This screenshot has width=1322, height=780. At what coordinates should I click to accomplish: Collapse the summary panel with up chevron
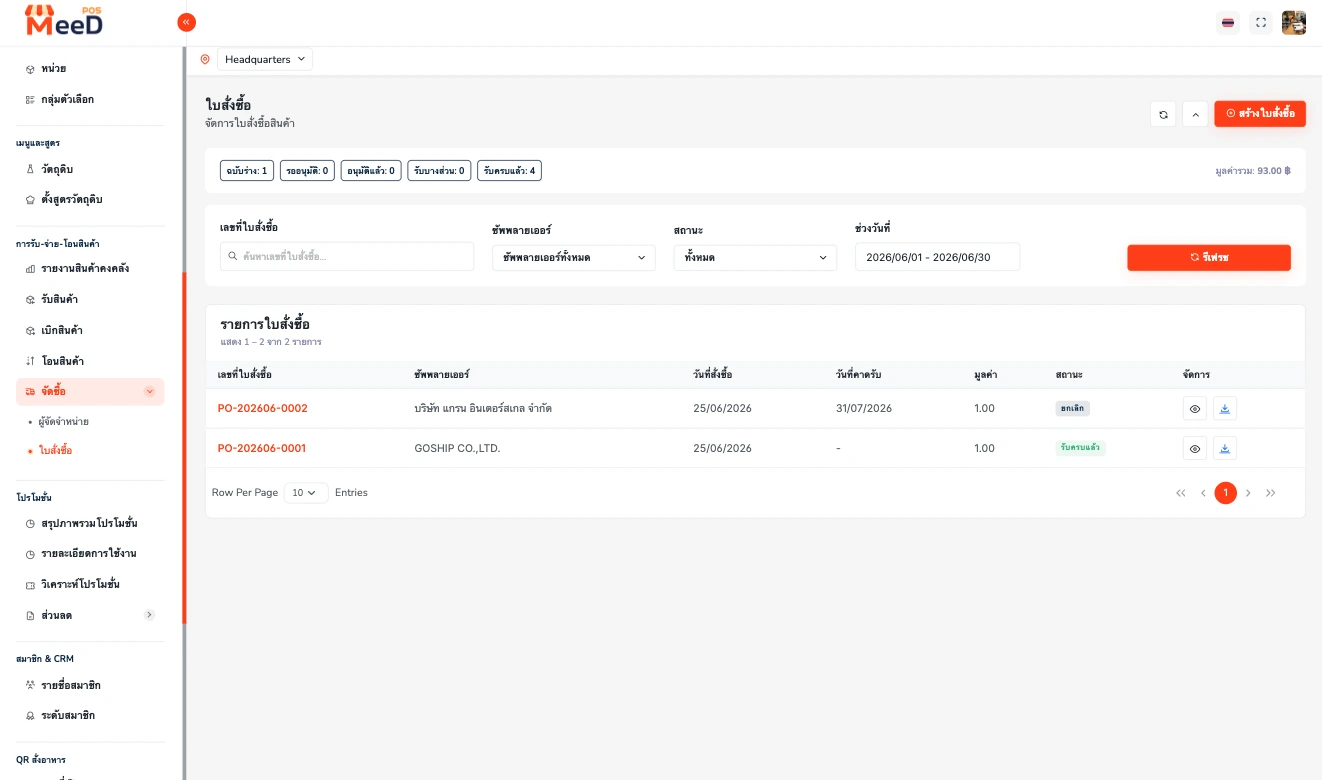1195,114
